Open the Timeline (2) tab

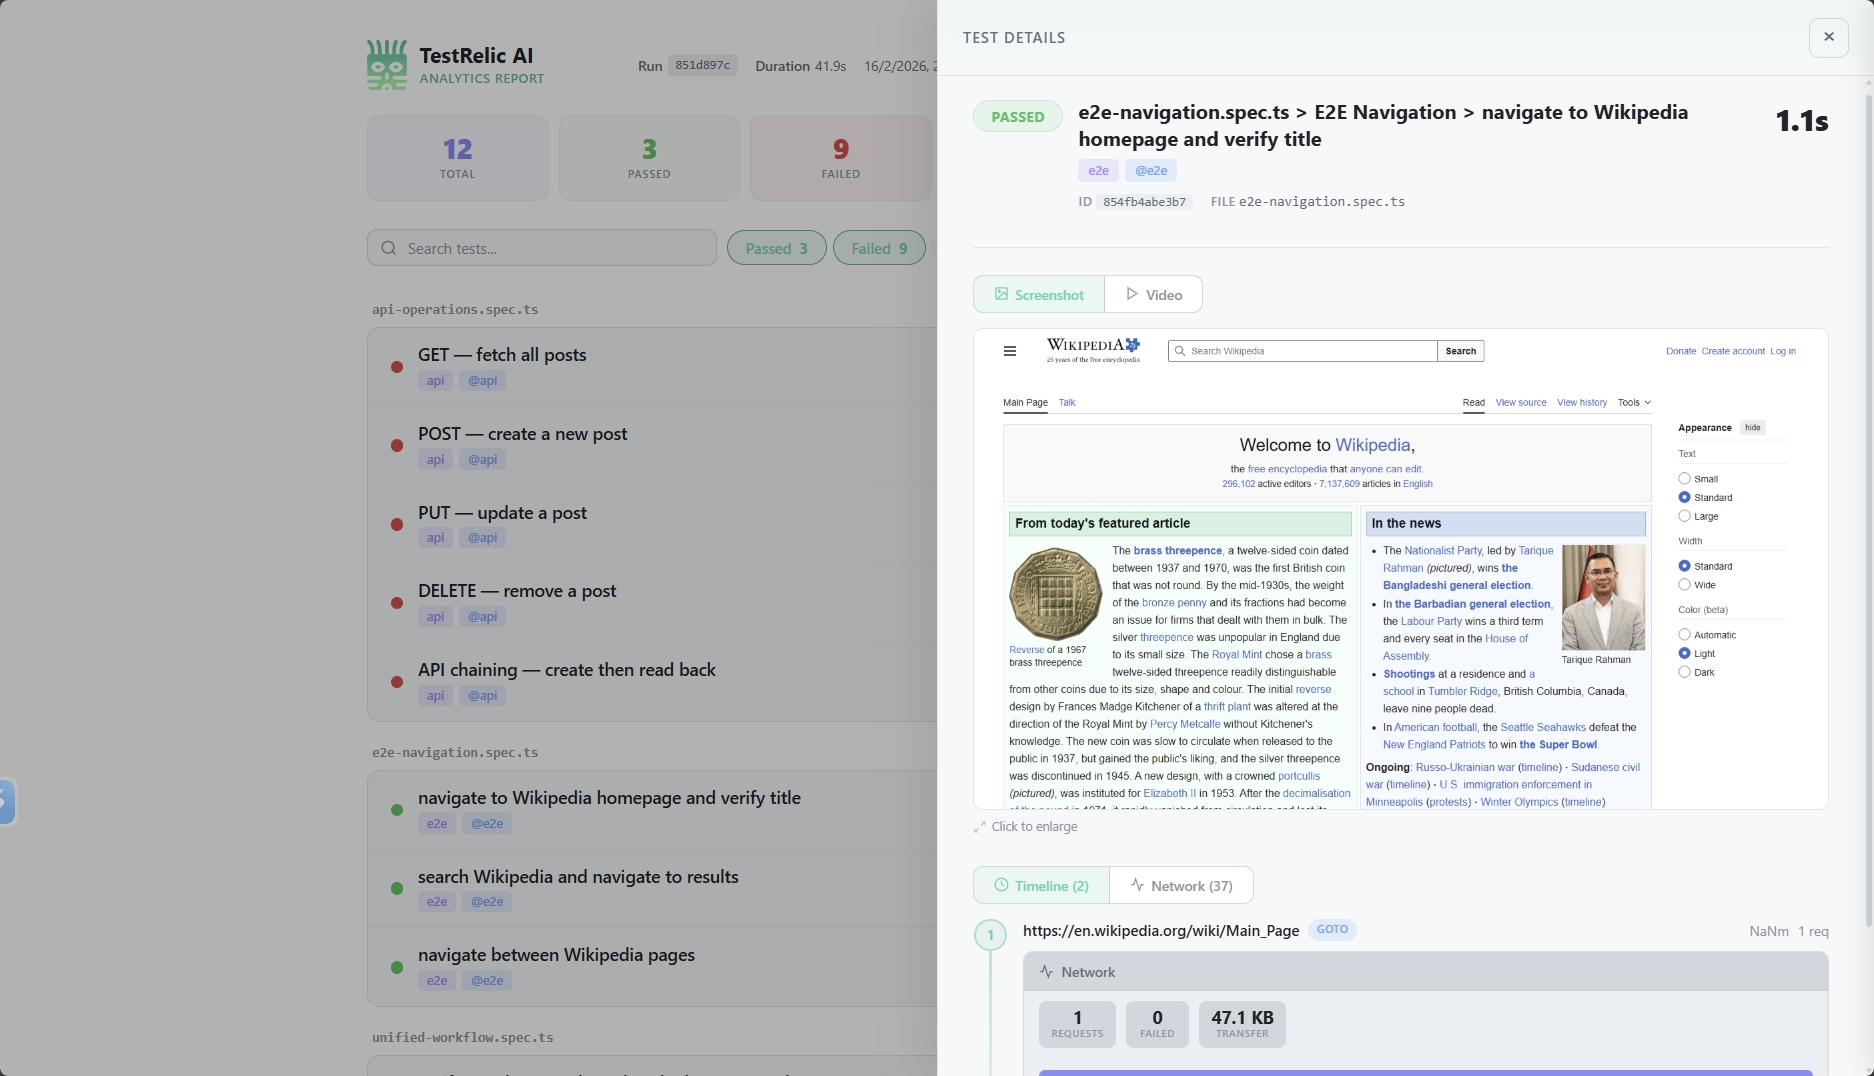[x=1041, y=885]
